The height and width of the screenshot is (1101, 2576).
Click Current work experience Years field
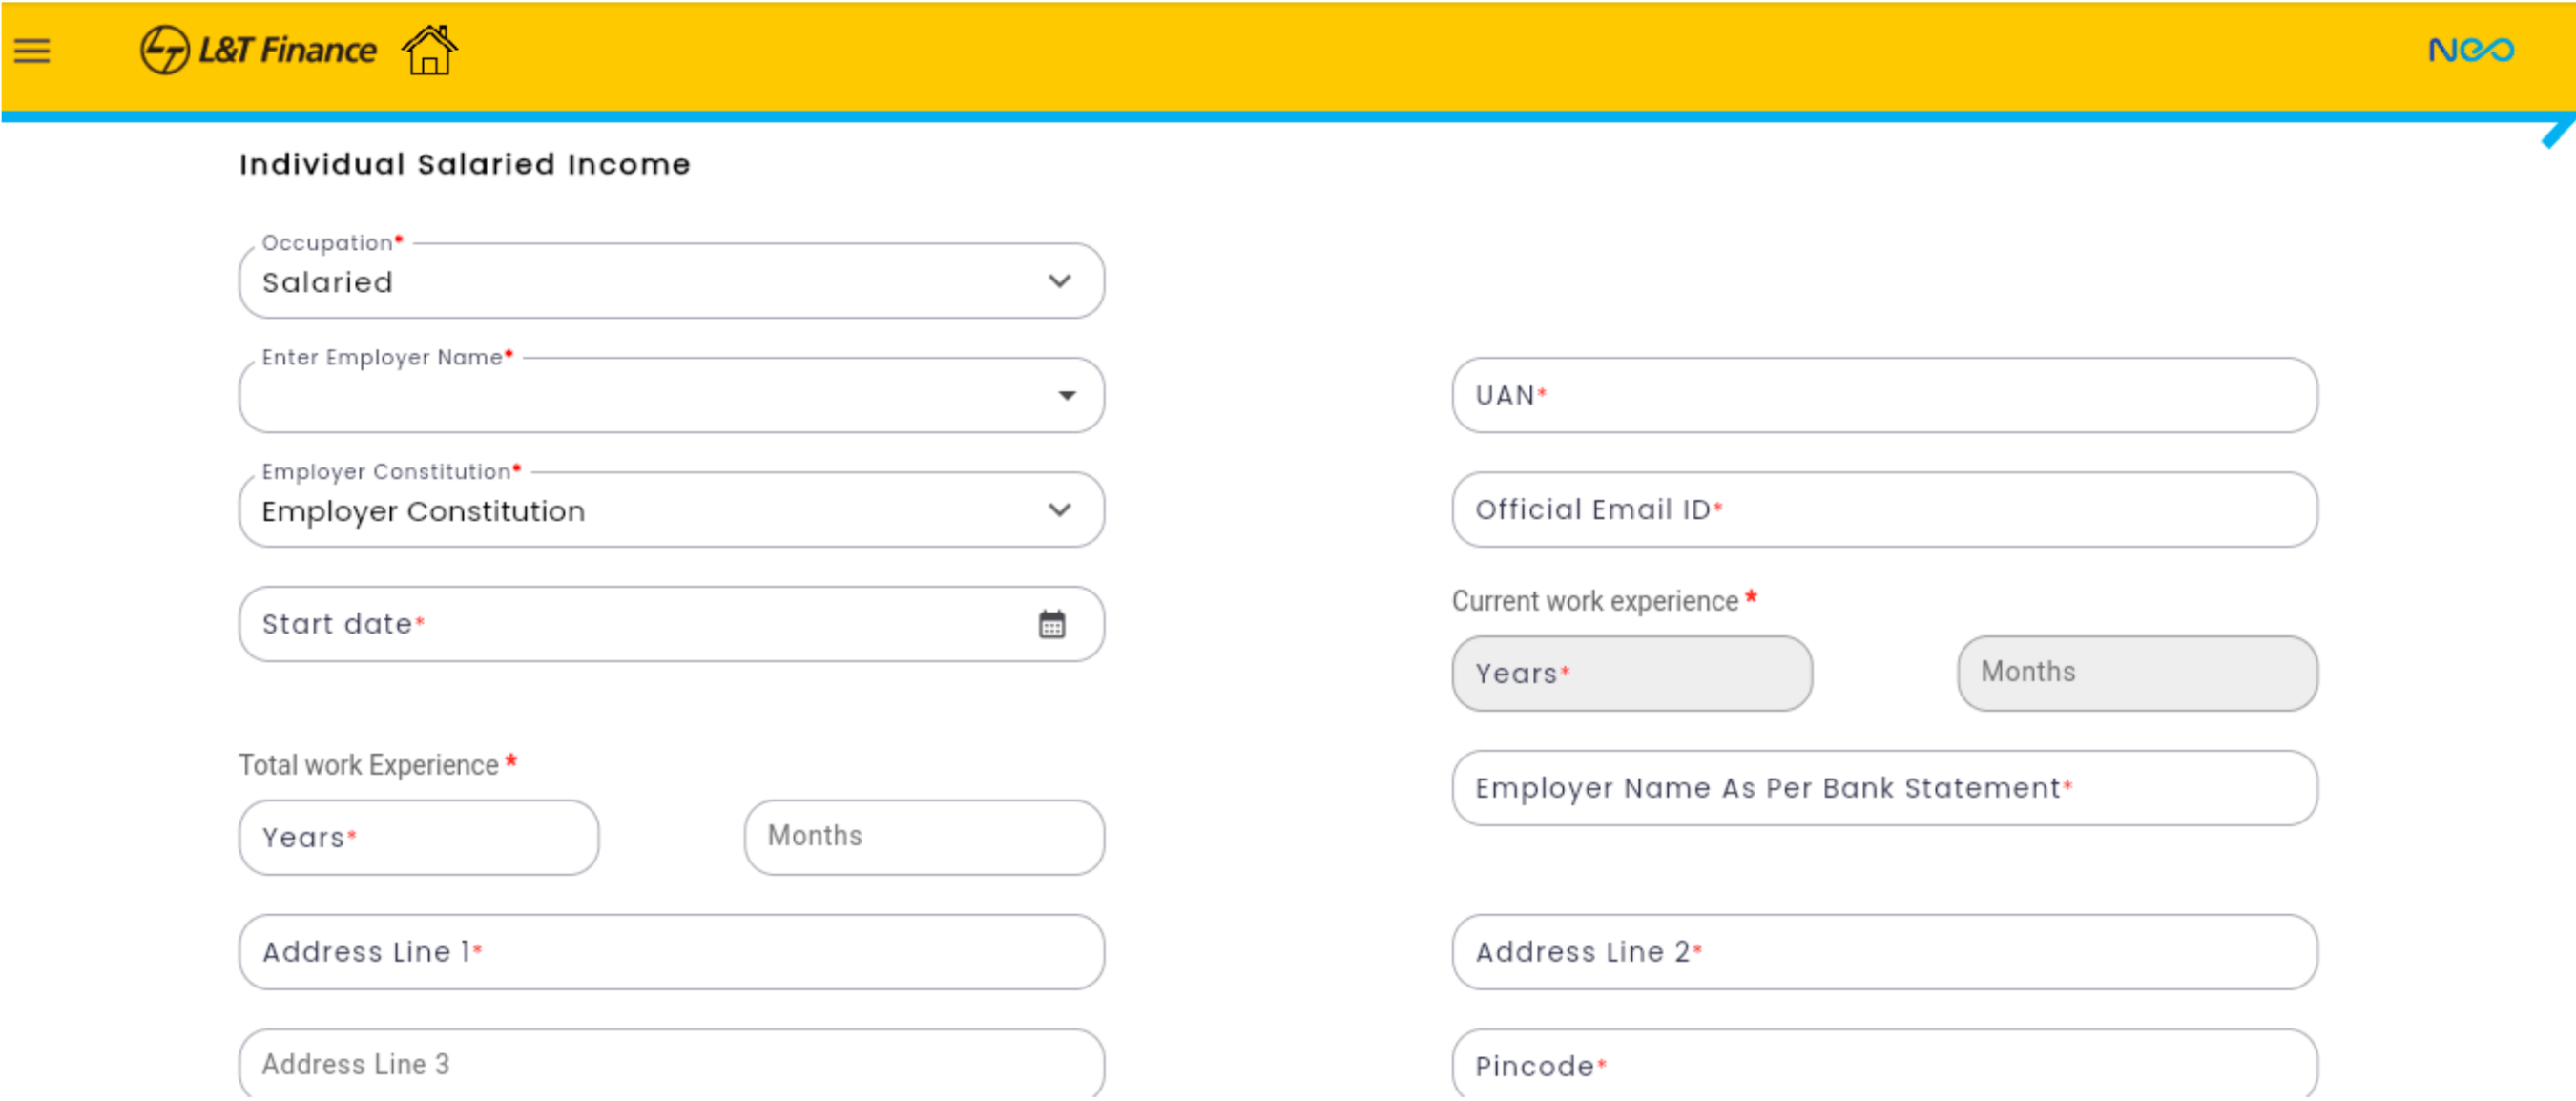coord(1631,674)
